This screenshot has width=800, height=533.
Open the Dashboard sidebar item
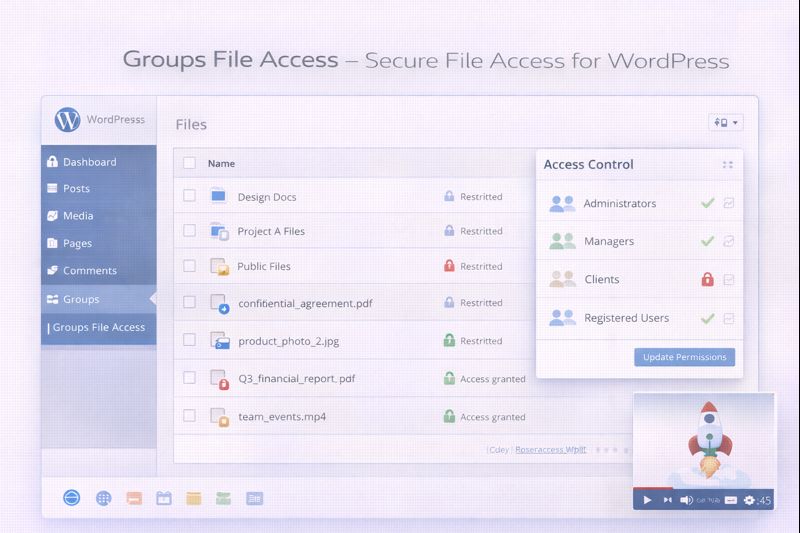click(98, 162)
